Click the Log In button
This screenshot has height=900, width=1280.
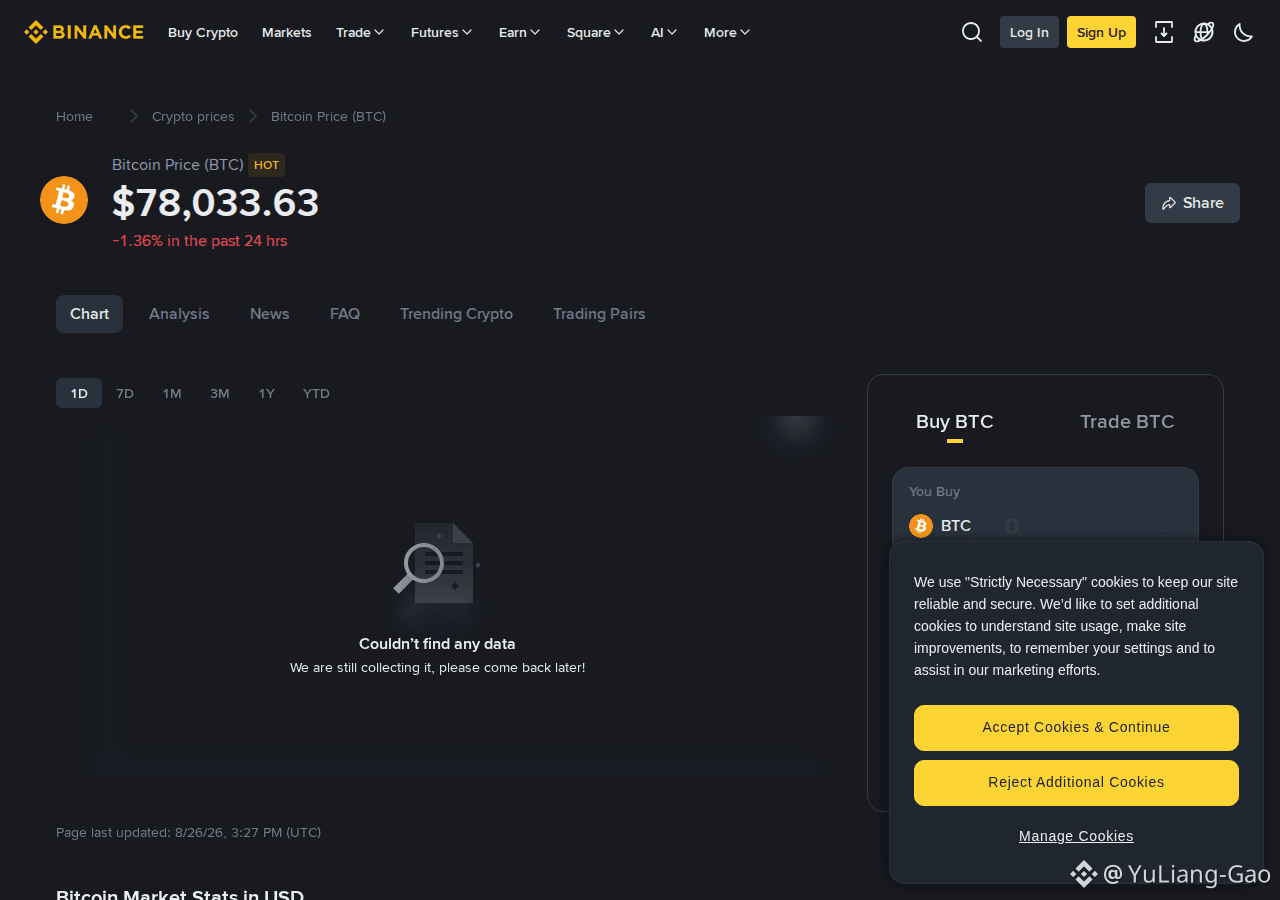[x=1029, y=32]
